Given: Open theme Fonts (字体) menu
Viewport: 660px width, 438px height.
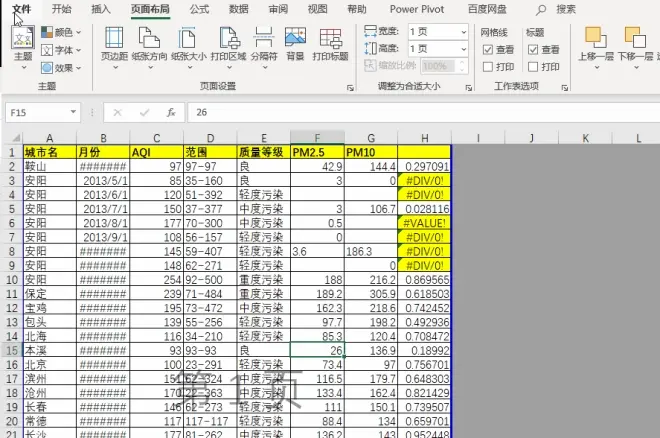Looking at the screenshot, I should point(61,50).
